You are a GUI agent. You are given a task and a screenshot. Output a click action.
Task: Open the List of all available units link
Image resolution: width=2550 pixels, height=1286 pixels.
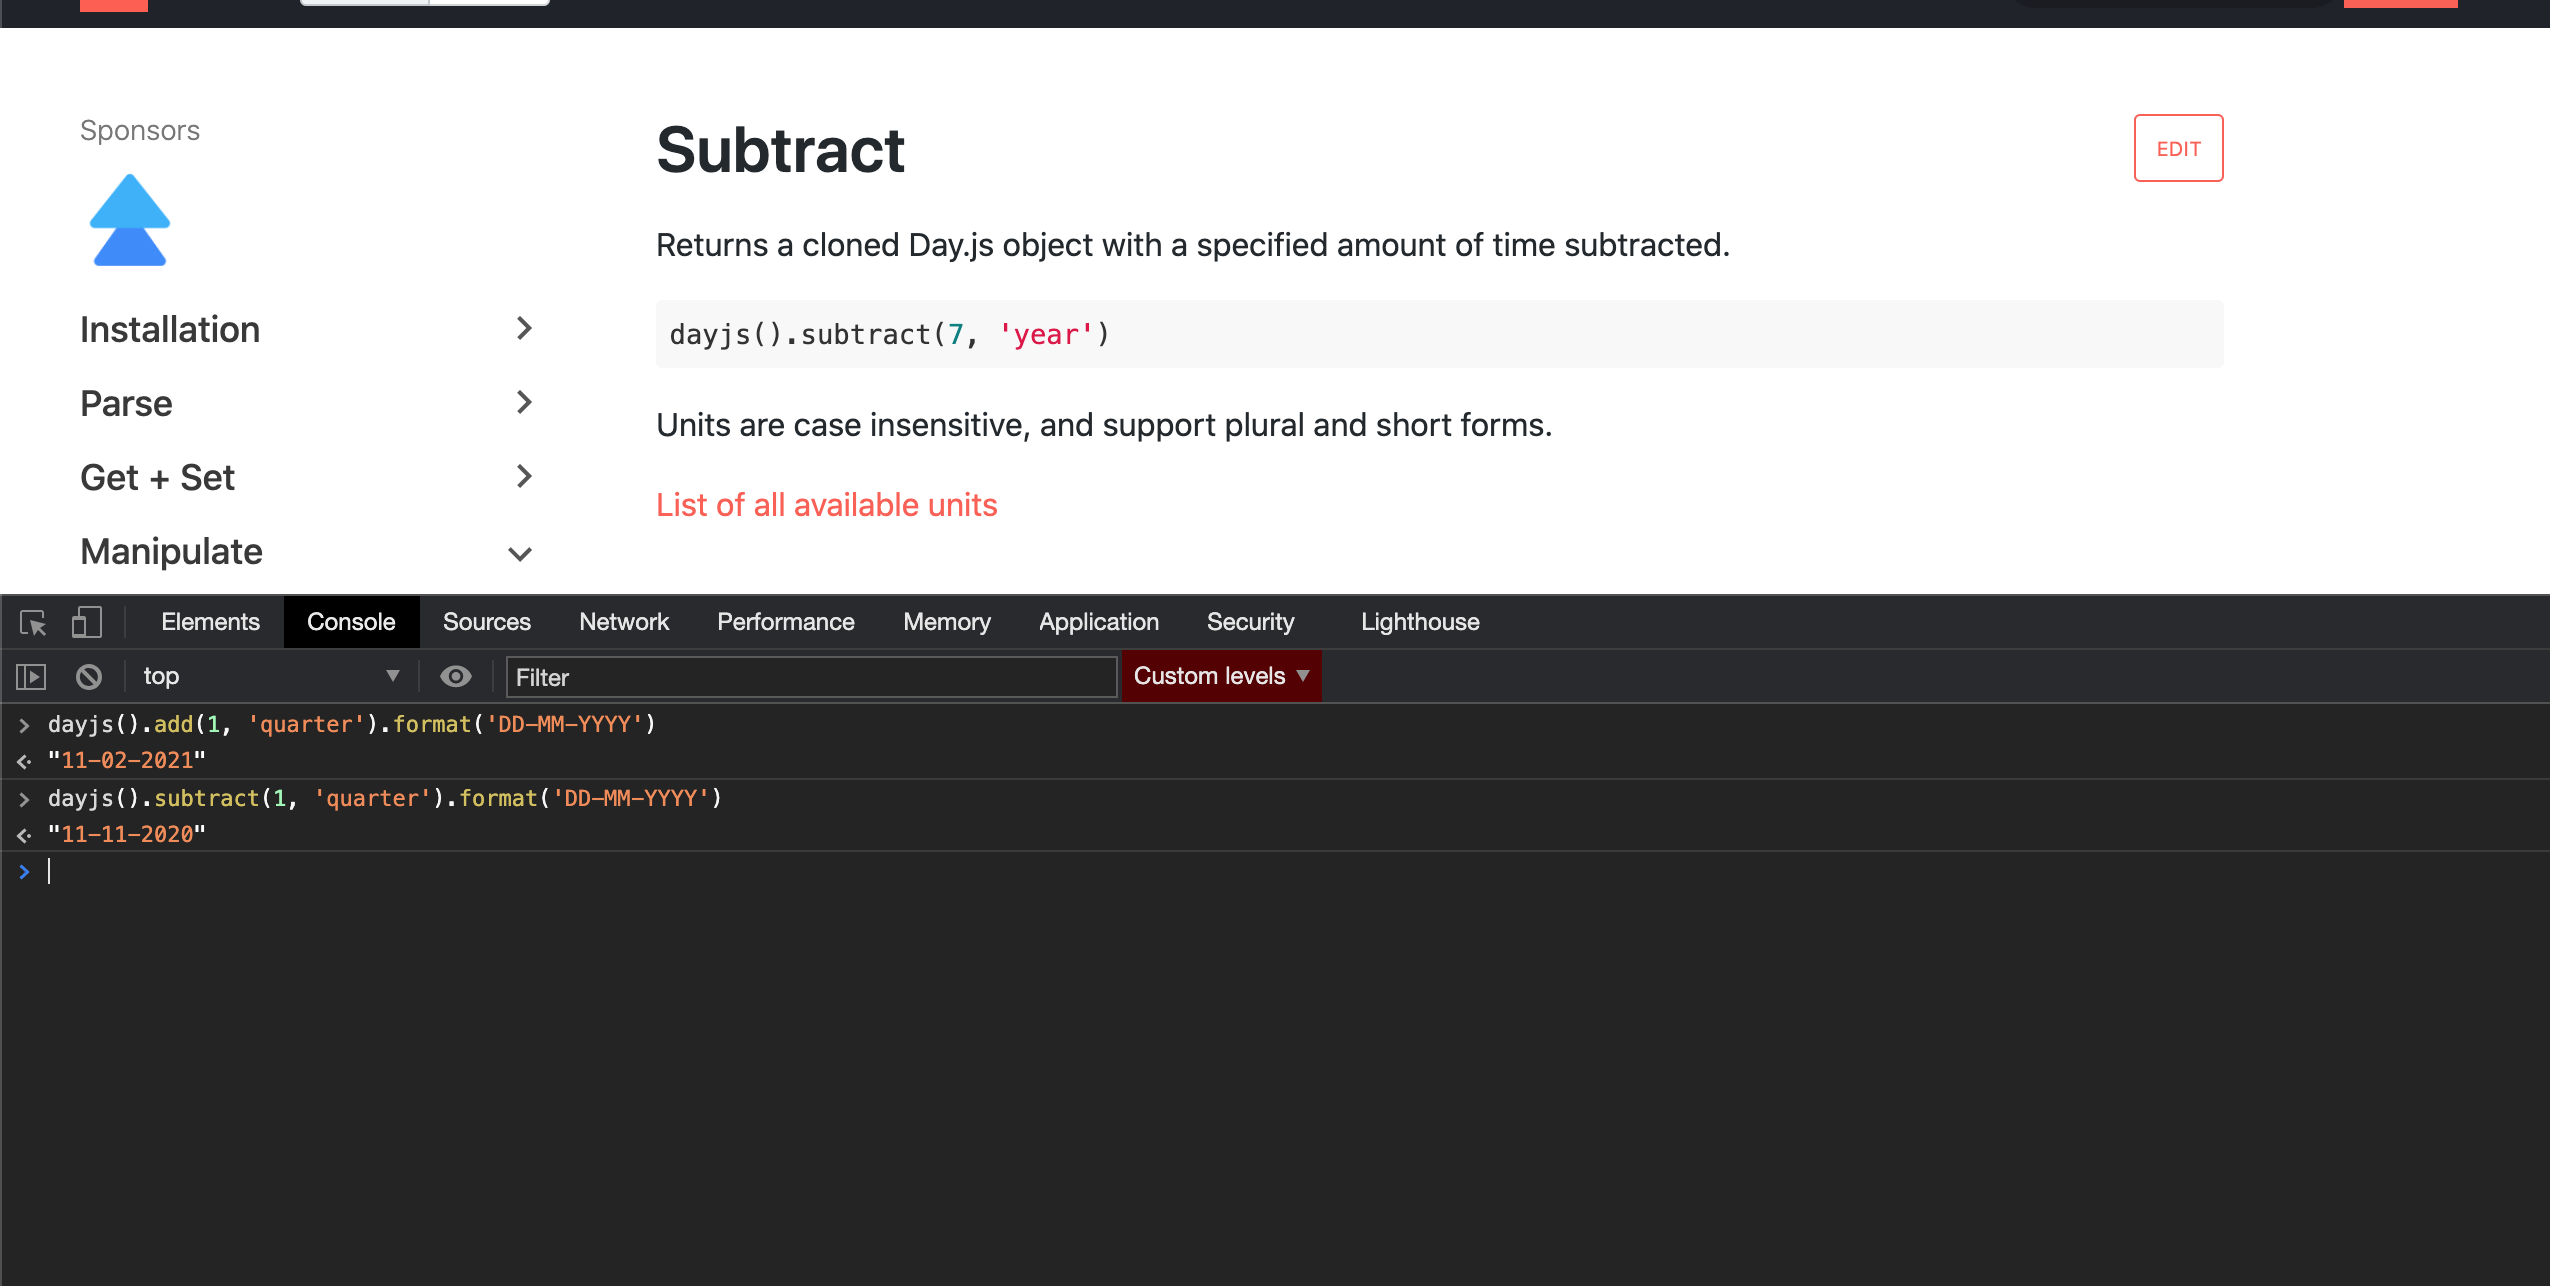(826, 505)
